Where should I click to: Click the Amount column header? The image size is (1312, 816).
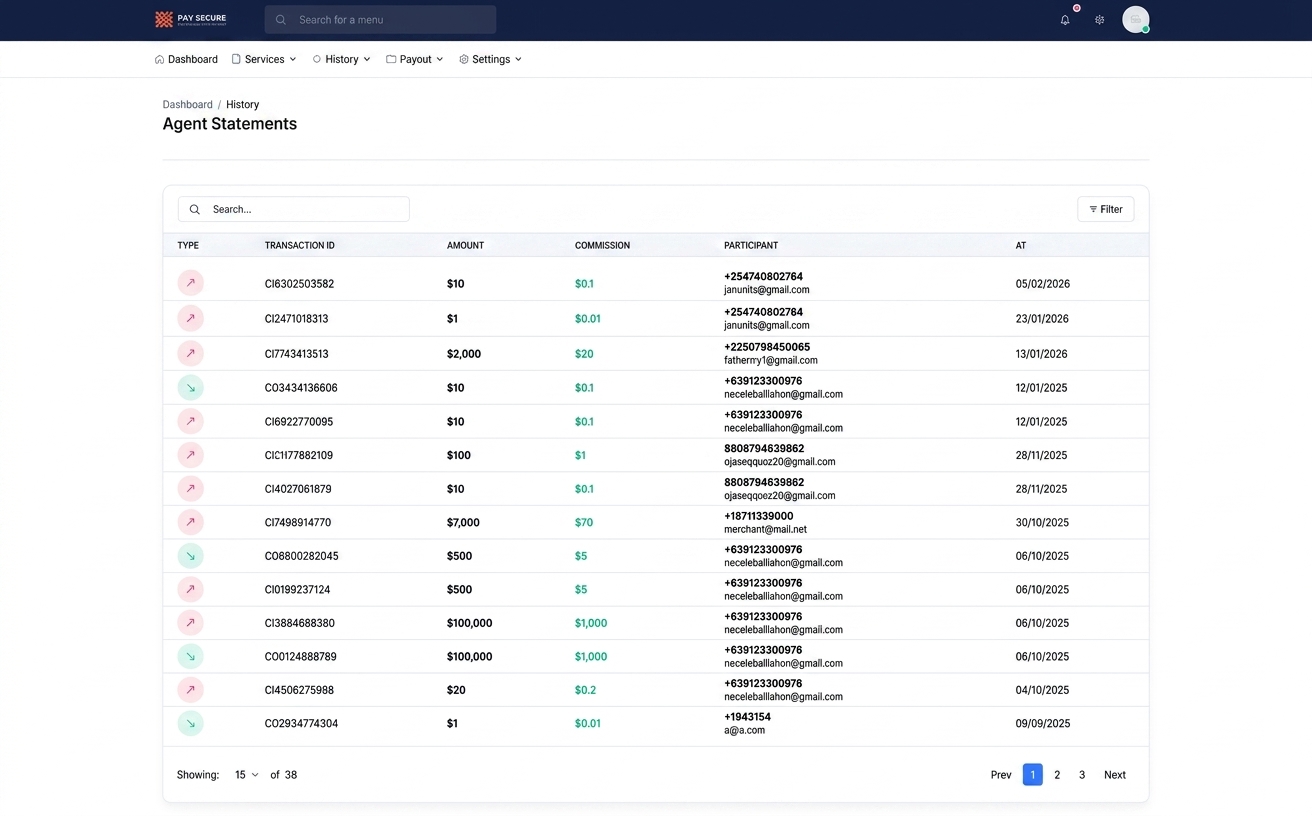point(465,245)
